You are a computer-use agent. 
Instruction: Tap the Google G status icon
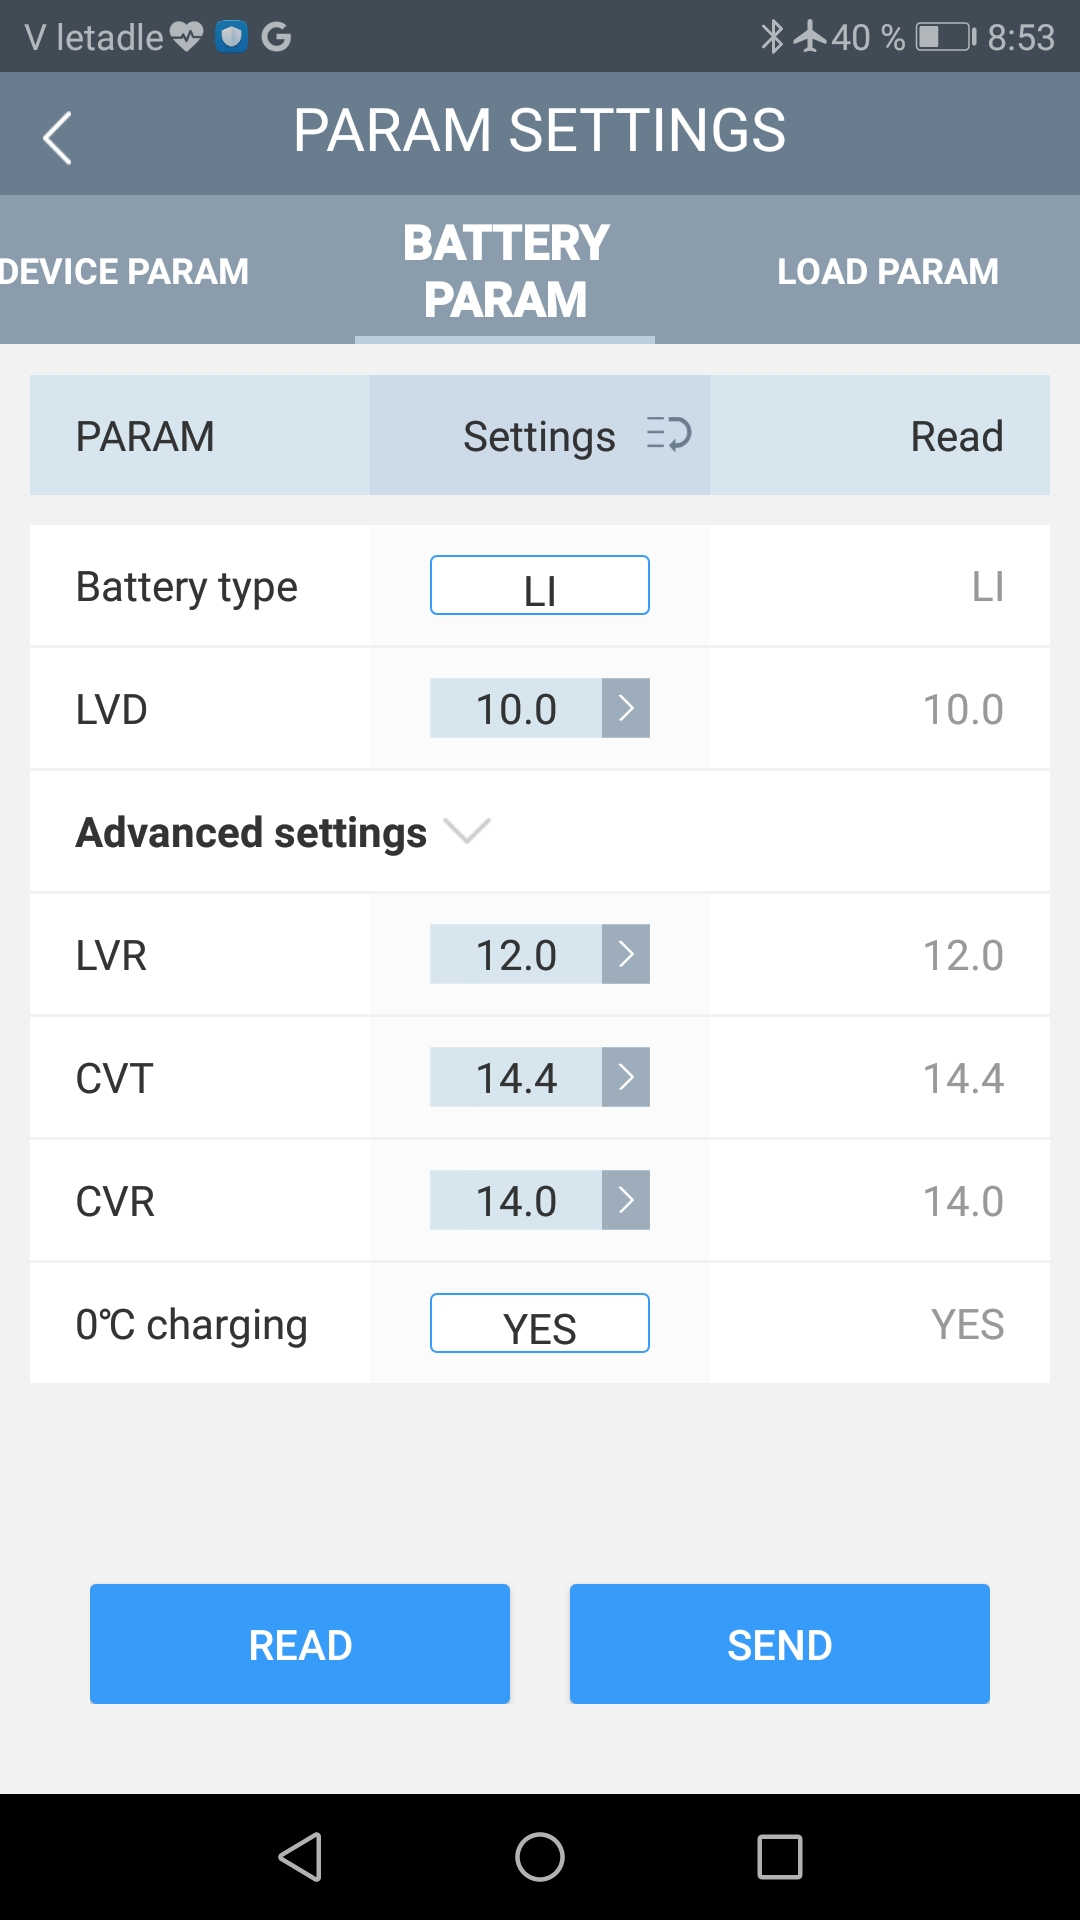coord(276,37)
